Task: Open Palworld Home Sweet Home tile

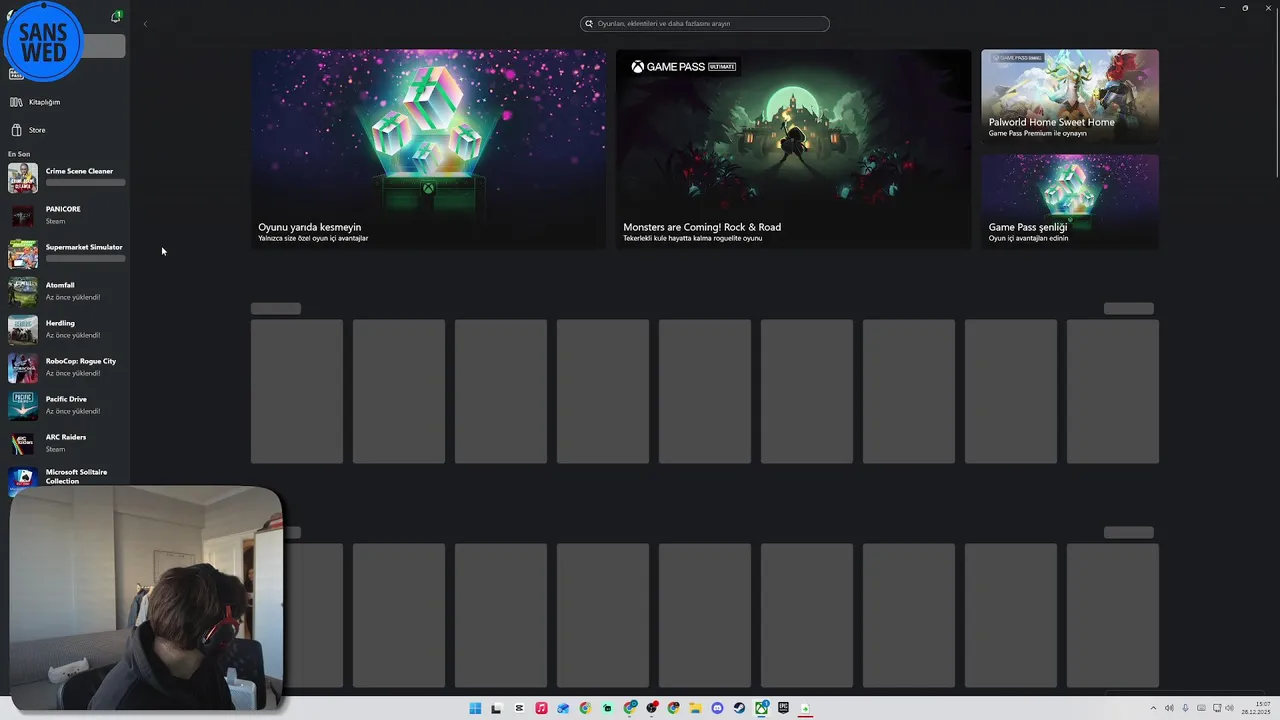Action: (x=1070, y=96)
